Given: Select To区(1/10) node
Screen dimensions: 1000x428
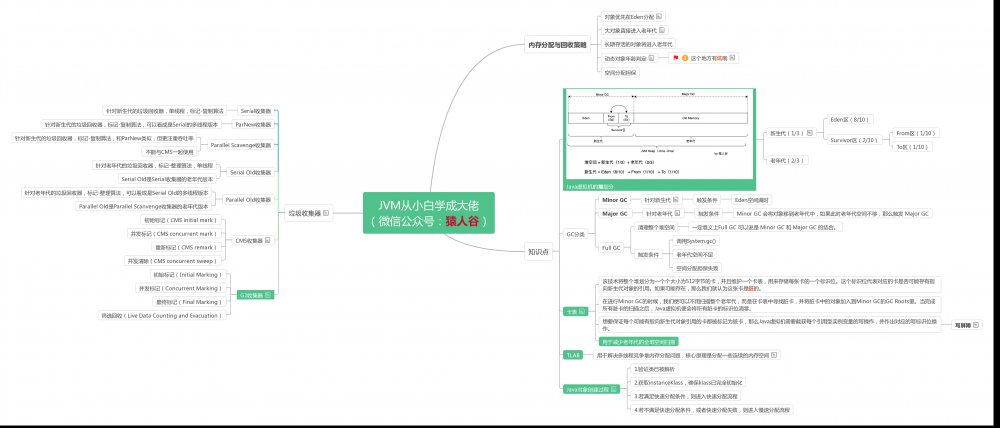Looking at the screenshot, I should click(912, 147).
